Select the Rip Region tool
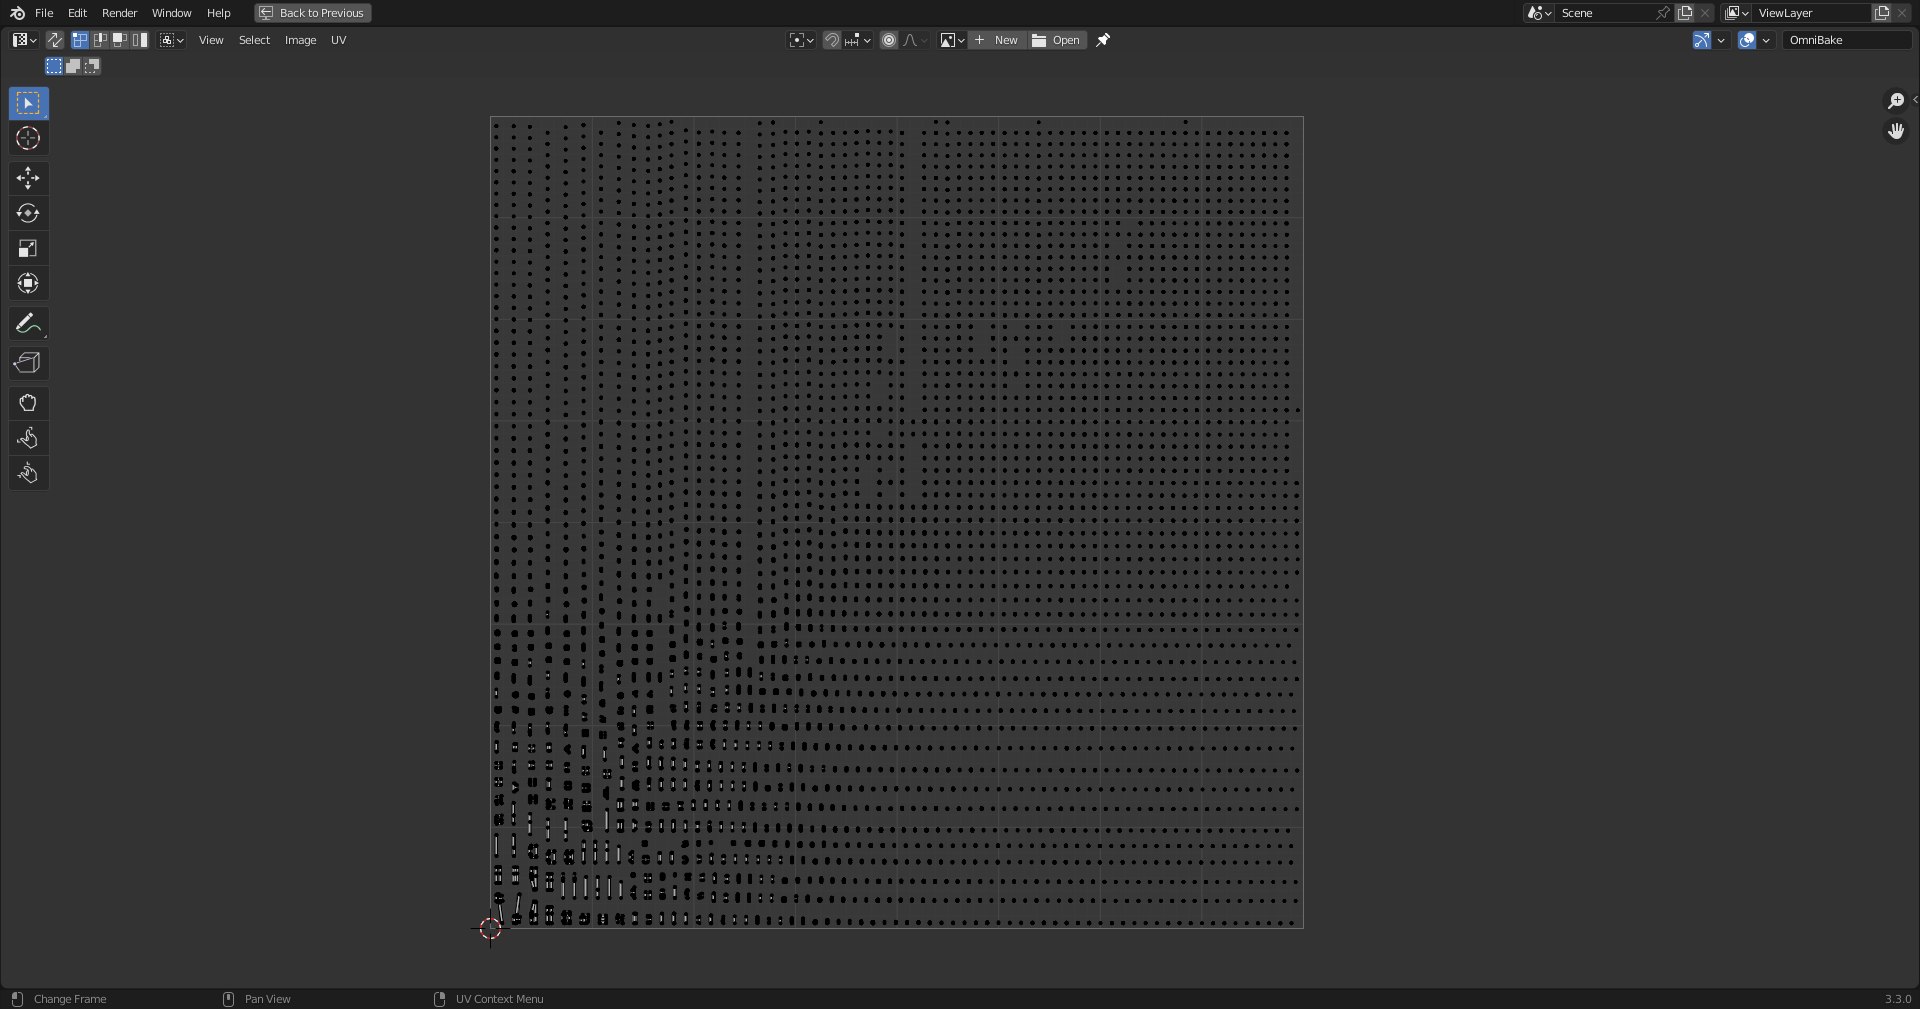This screenshot has height=1009, width=1920. click(x=28, y=363)
